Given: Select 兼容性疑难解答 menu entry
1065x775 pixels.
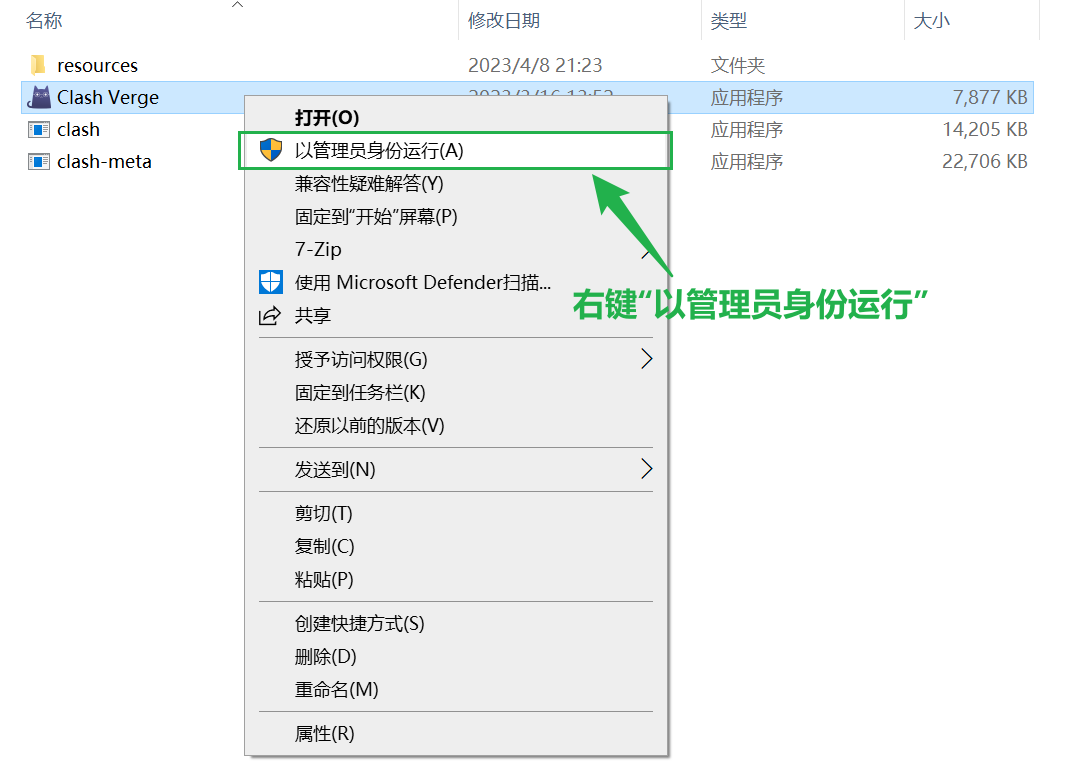Looking at the screenshot, I should pyautogui.click(x=368, y=184).
